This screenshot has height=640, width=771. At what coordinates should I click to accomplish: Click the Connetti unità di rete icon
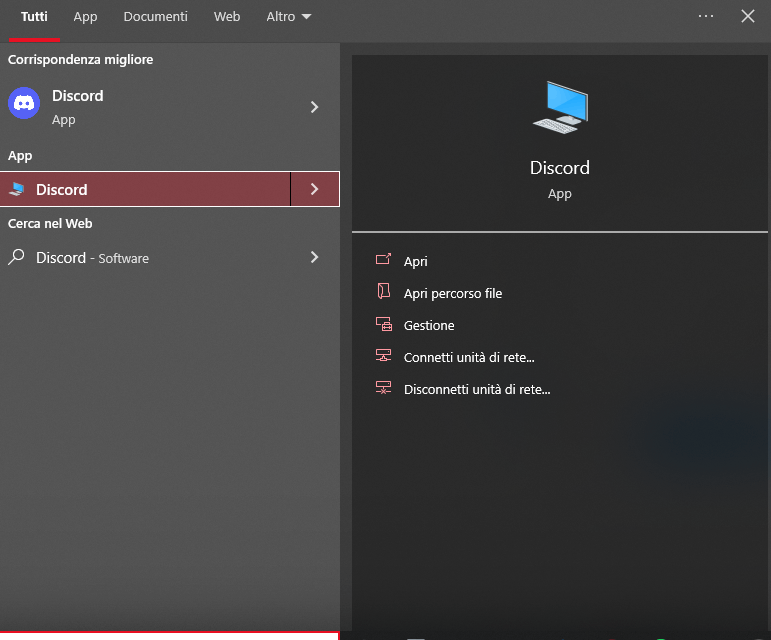click(x=384, y=355)
